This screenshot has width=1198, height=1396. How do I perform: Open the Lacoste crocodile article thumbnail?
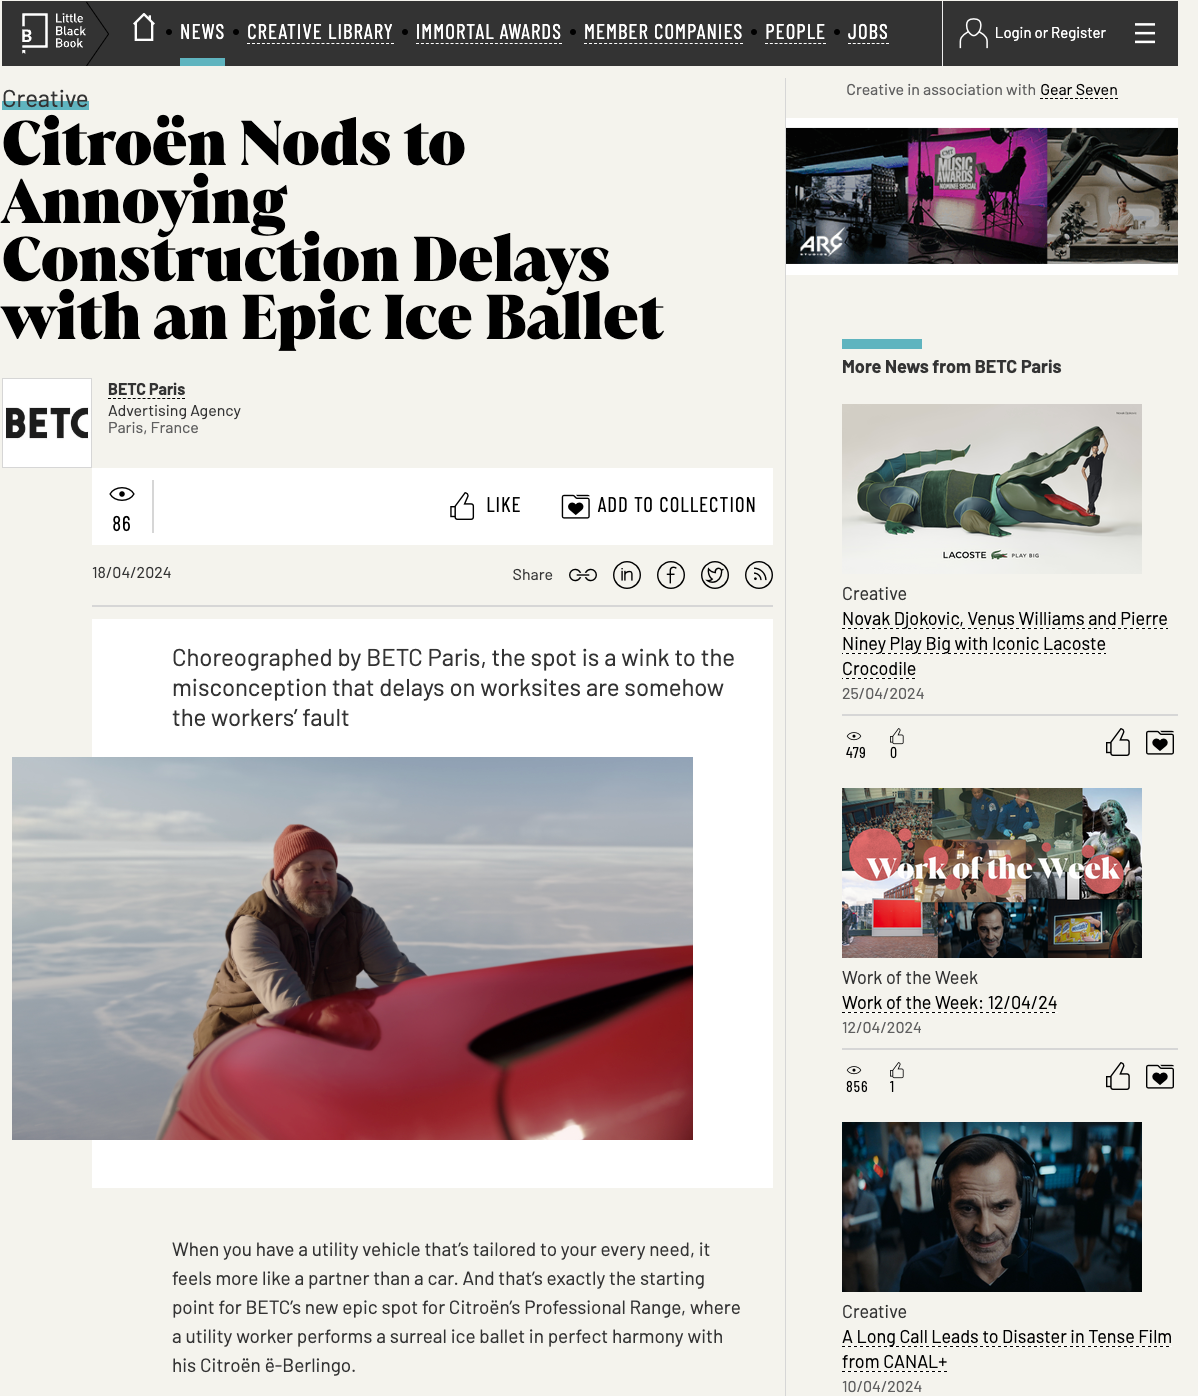pos(992,489)
